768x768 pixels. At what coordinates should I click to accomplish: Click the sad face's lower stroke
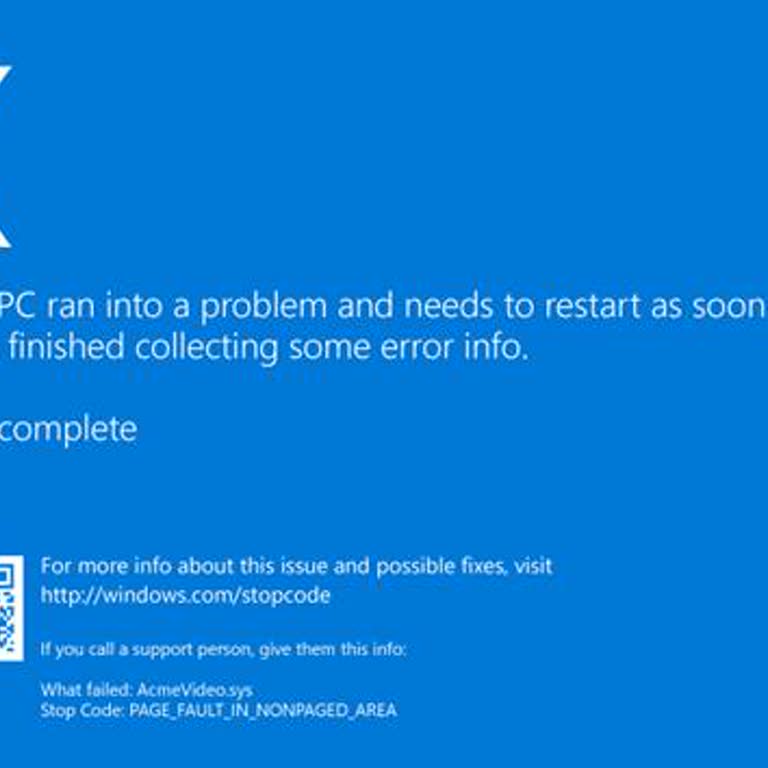tap(5, 236)
